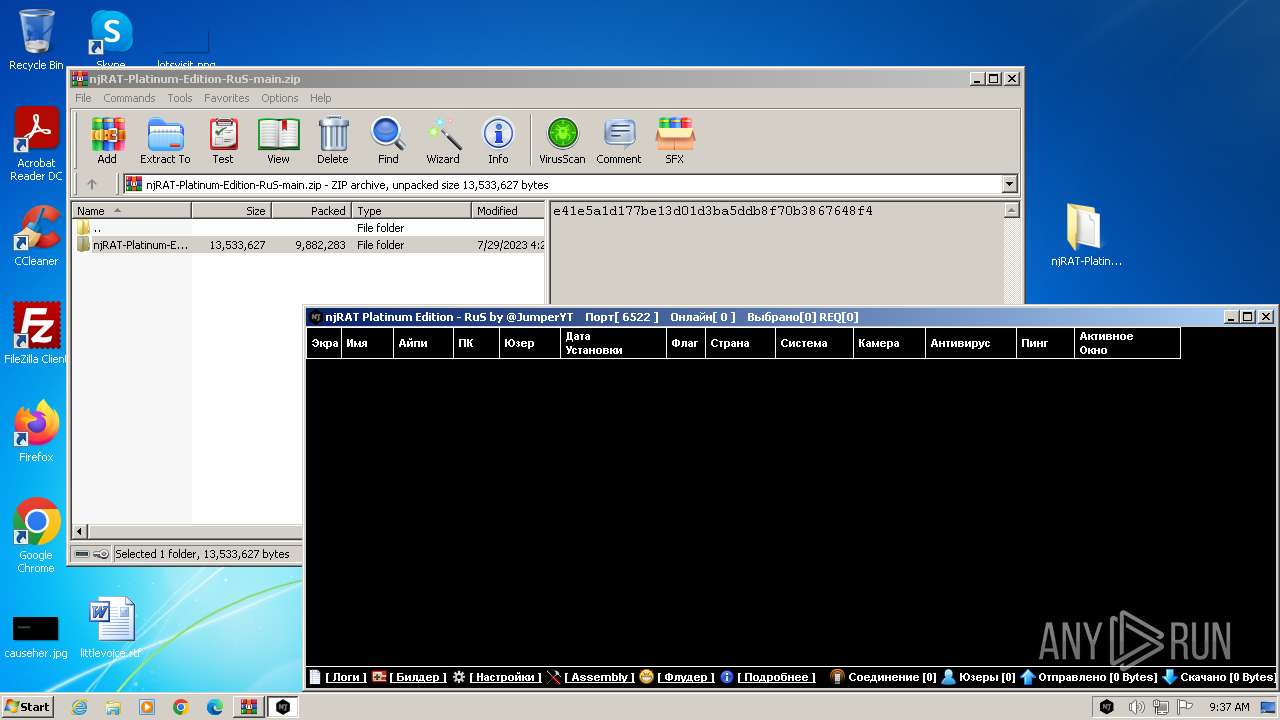This screenshot has width=1280, height=720.
Task: Click the Test archive icon
Action: point(223,140)
